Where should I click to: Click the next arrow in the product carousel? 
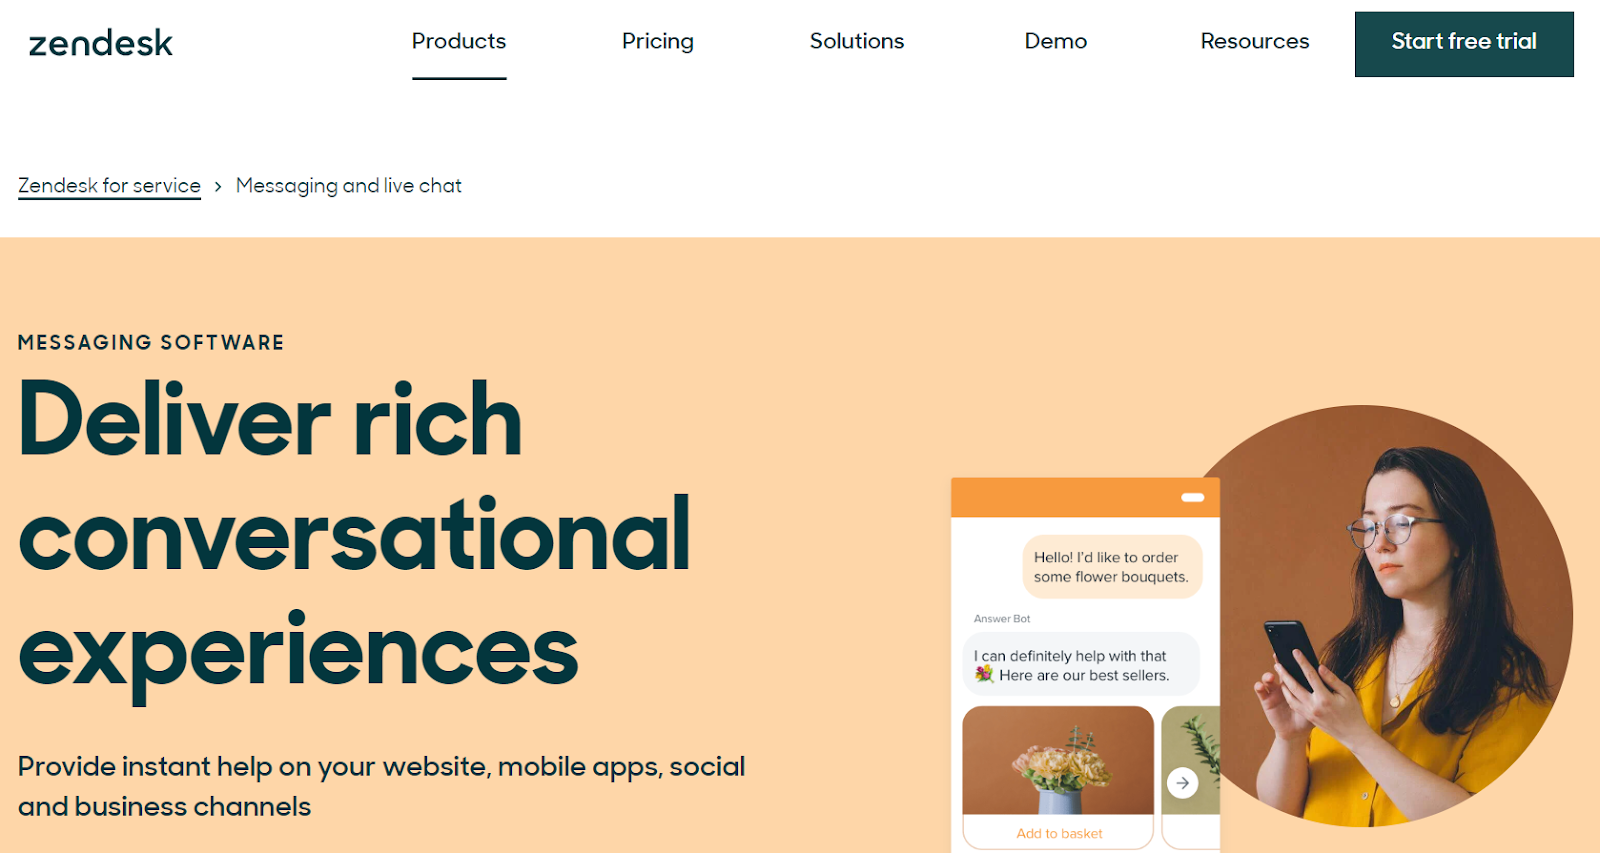[1184, 783]
